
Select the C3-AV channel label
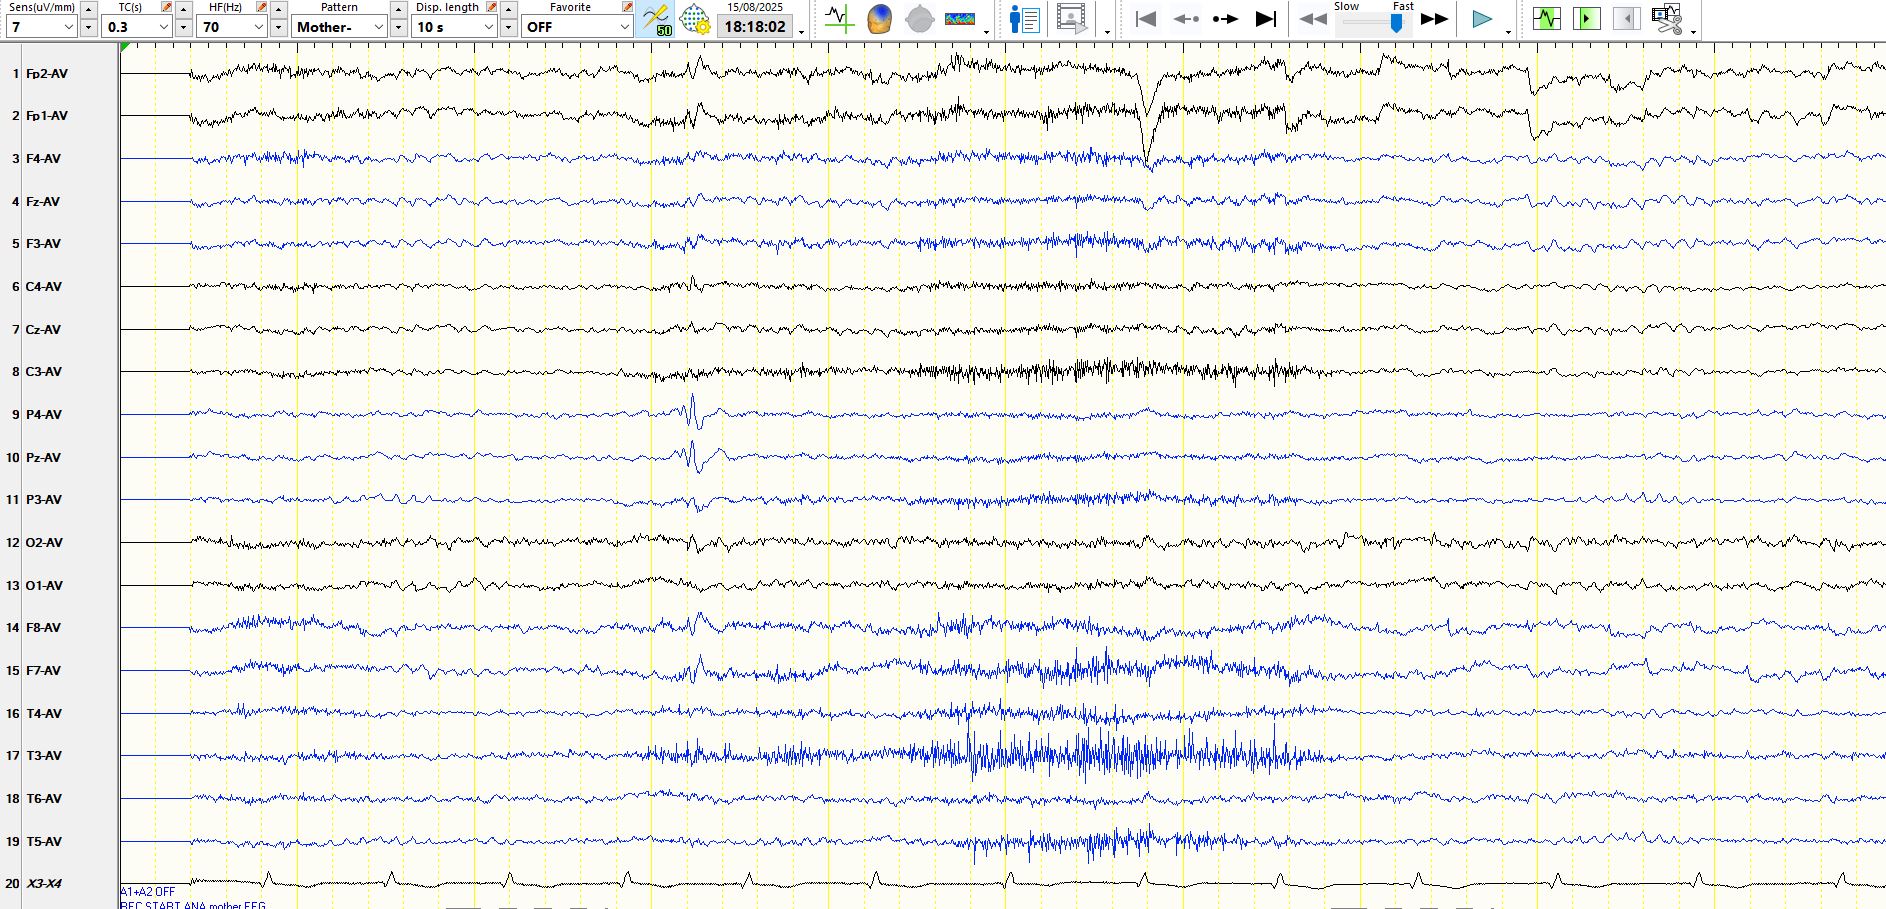(x=43, y=371)
